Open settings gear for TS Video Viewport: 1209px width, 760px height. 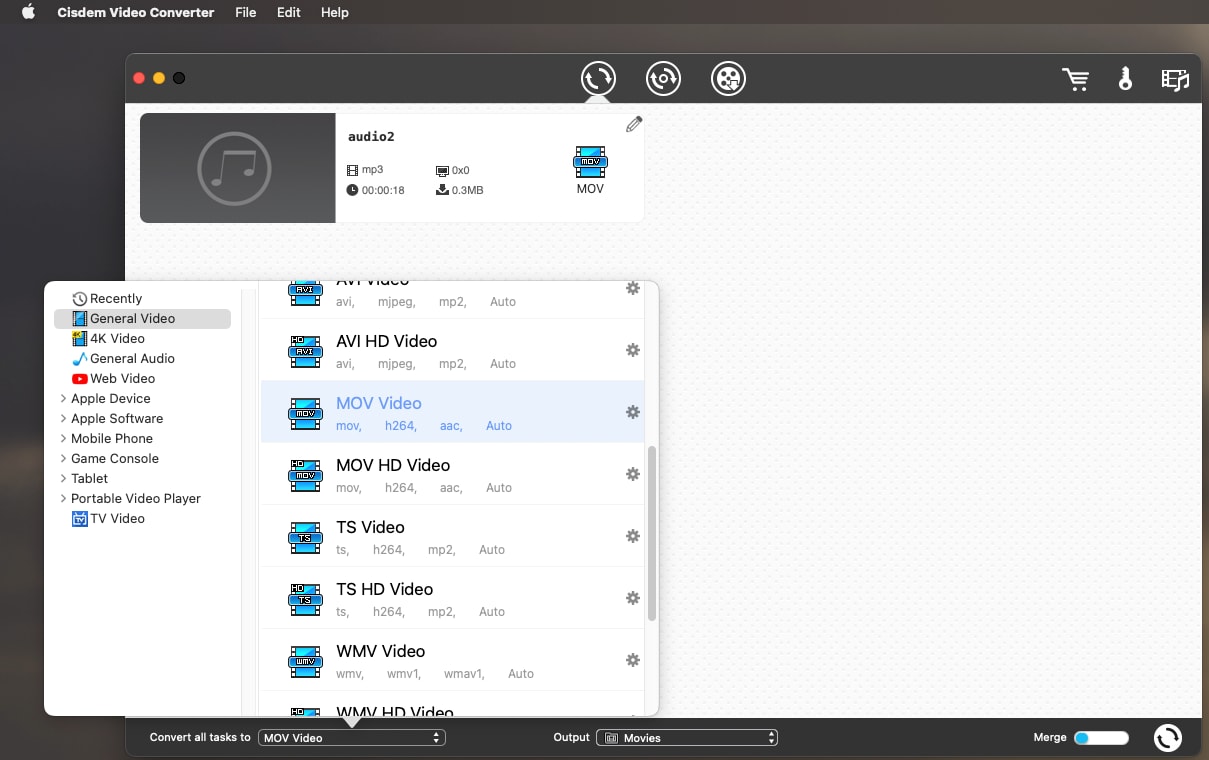[633, 536]
